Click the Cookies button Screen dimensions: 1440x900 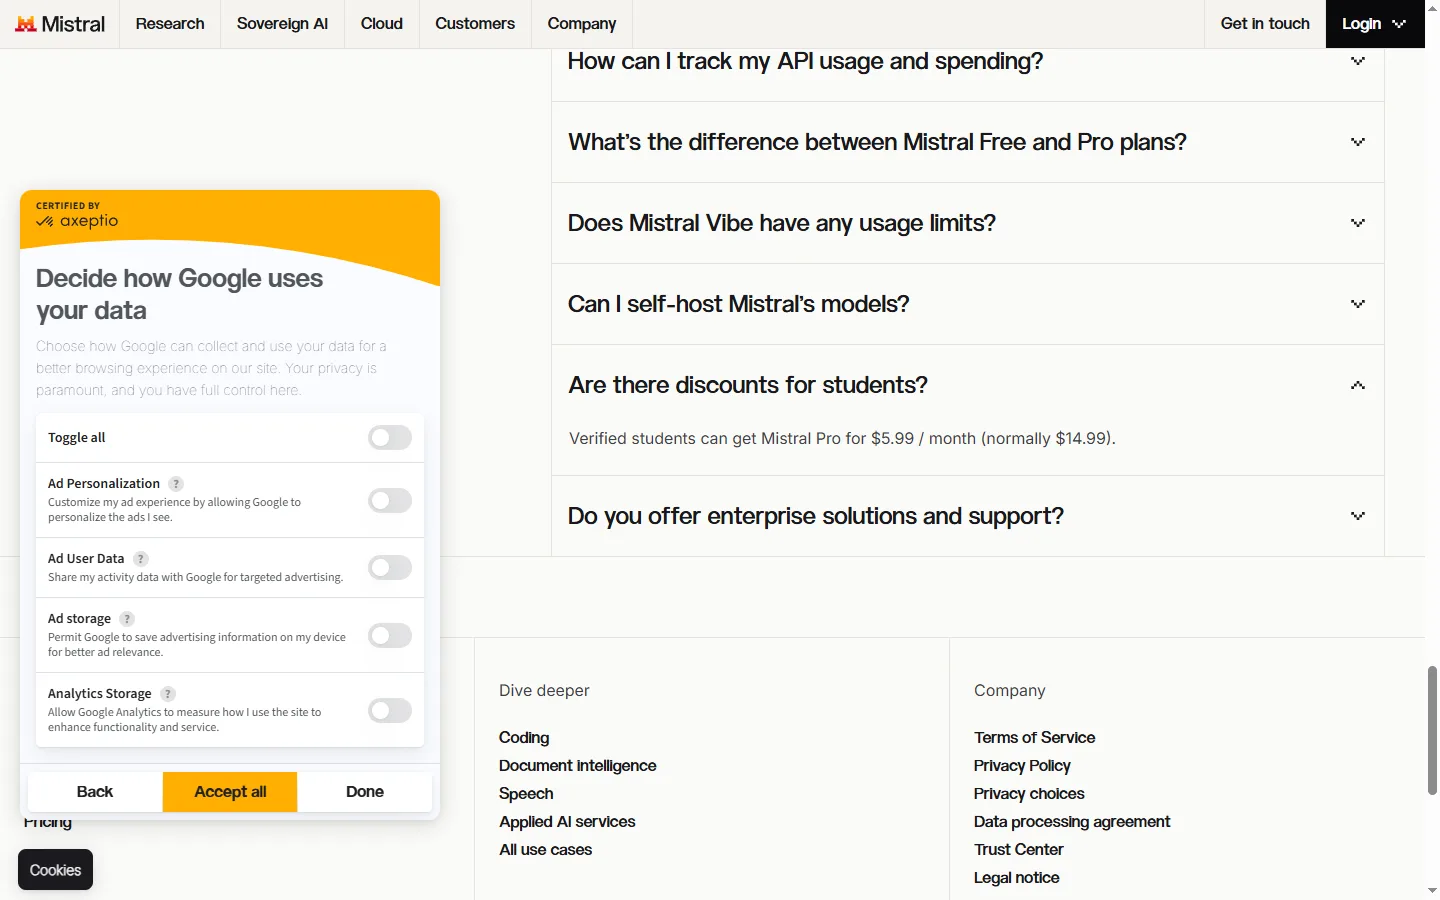pos(56,870)
